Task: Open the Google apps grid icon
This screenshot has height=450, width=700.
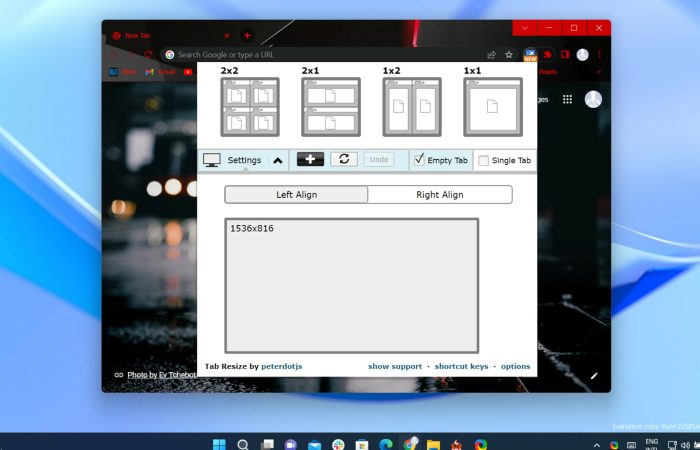Action: pyautogui.click(x=567, y=99)
